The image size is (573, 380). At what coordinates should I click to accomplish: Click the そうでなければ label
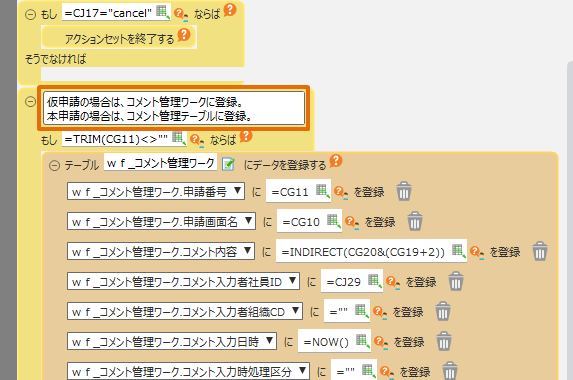[56, 59]
